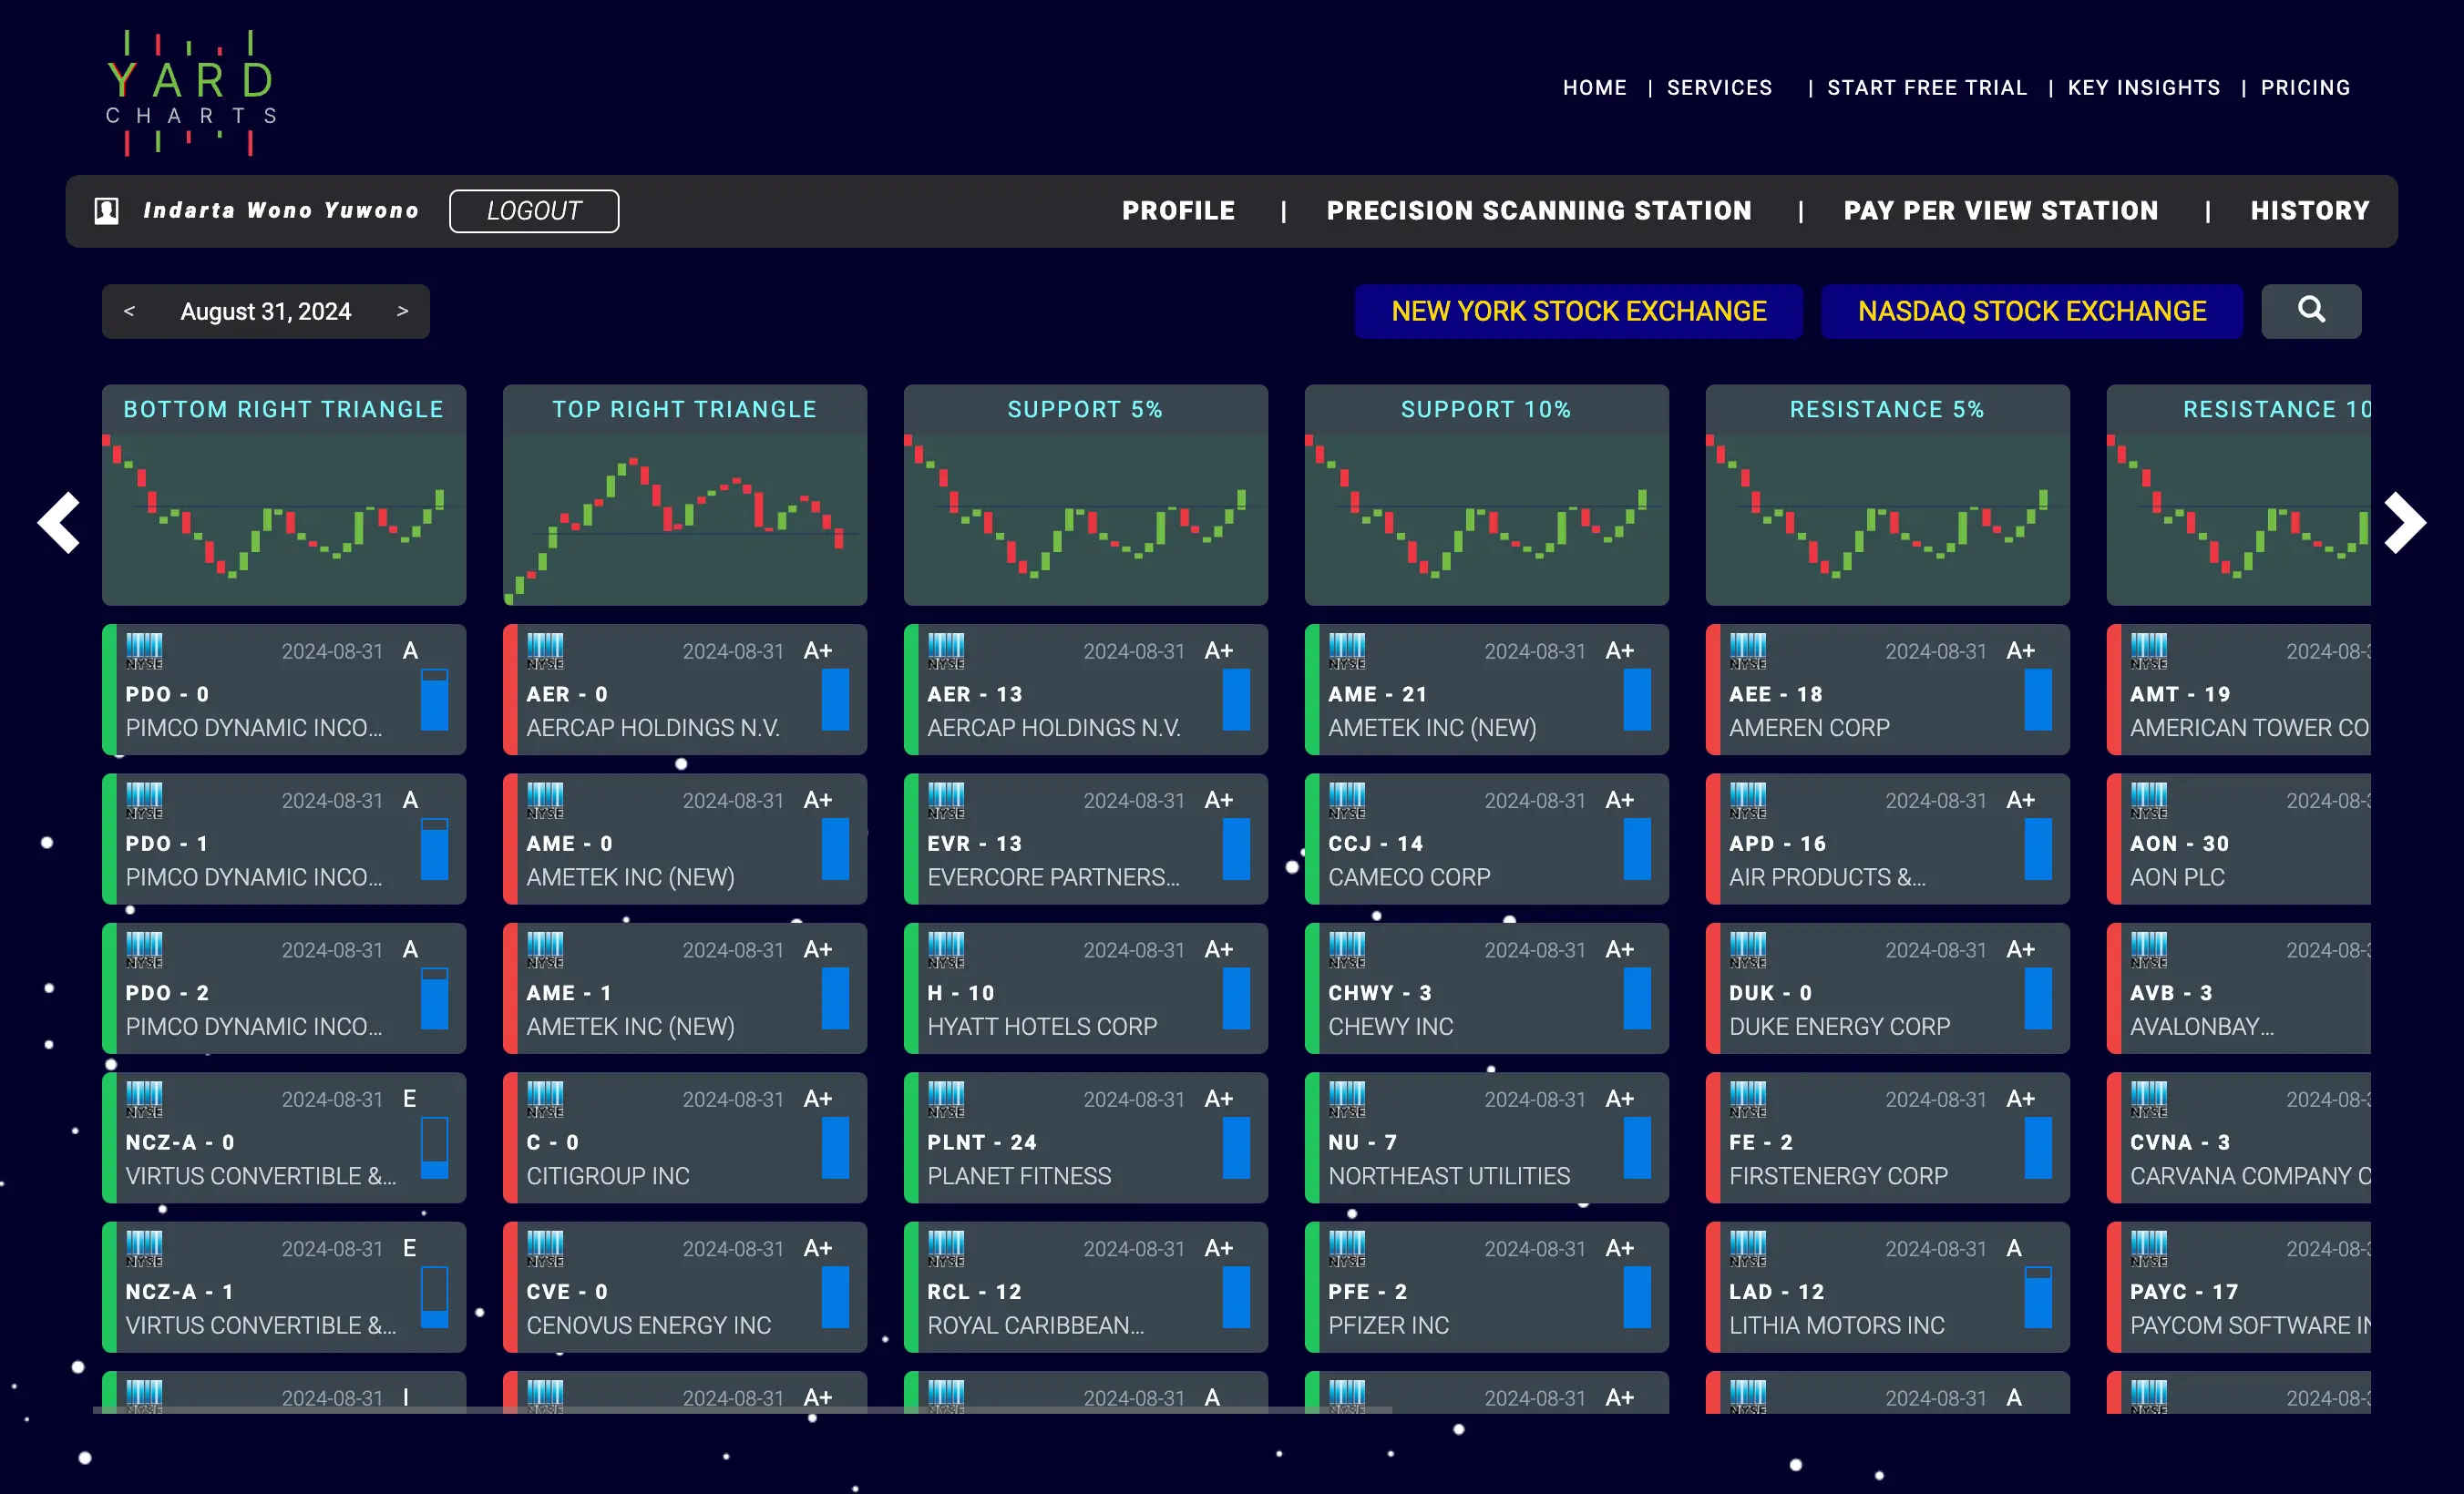Click the NYSE icon on APD - 16 card
The height and width of the screenshot is (1494, 2464).
point(1748,800)
